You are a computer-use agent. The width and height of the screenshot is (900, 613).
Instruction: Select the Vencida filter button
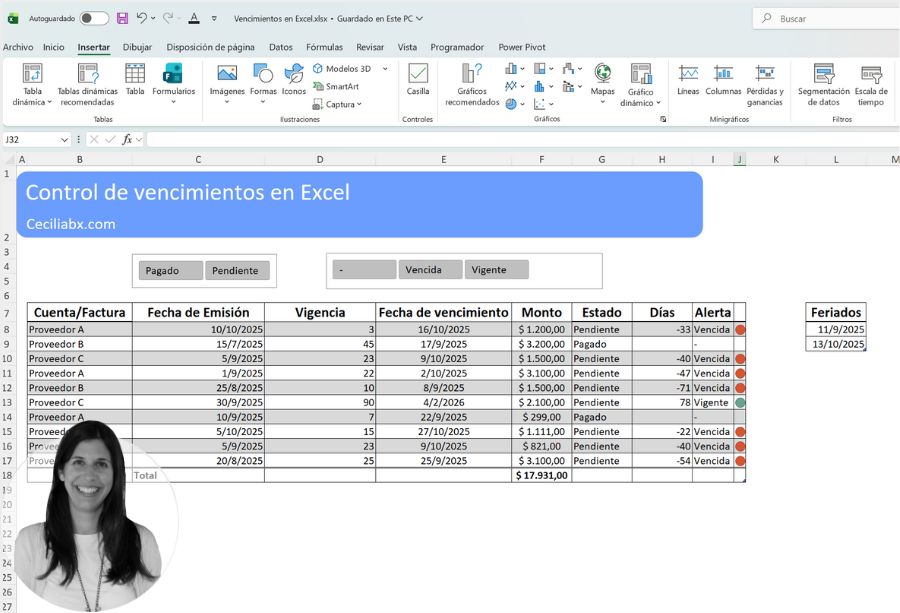430,270
